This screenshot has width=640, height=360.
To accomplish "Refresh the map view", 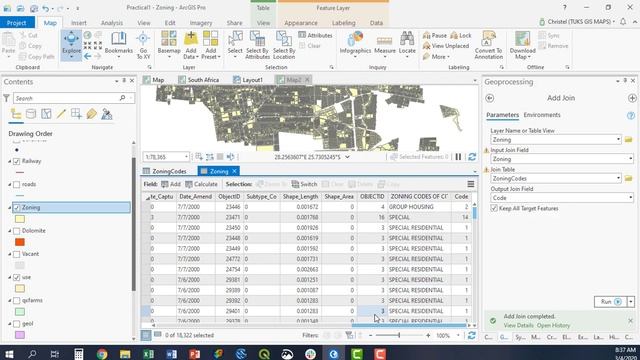I will point(472,157).
